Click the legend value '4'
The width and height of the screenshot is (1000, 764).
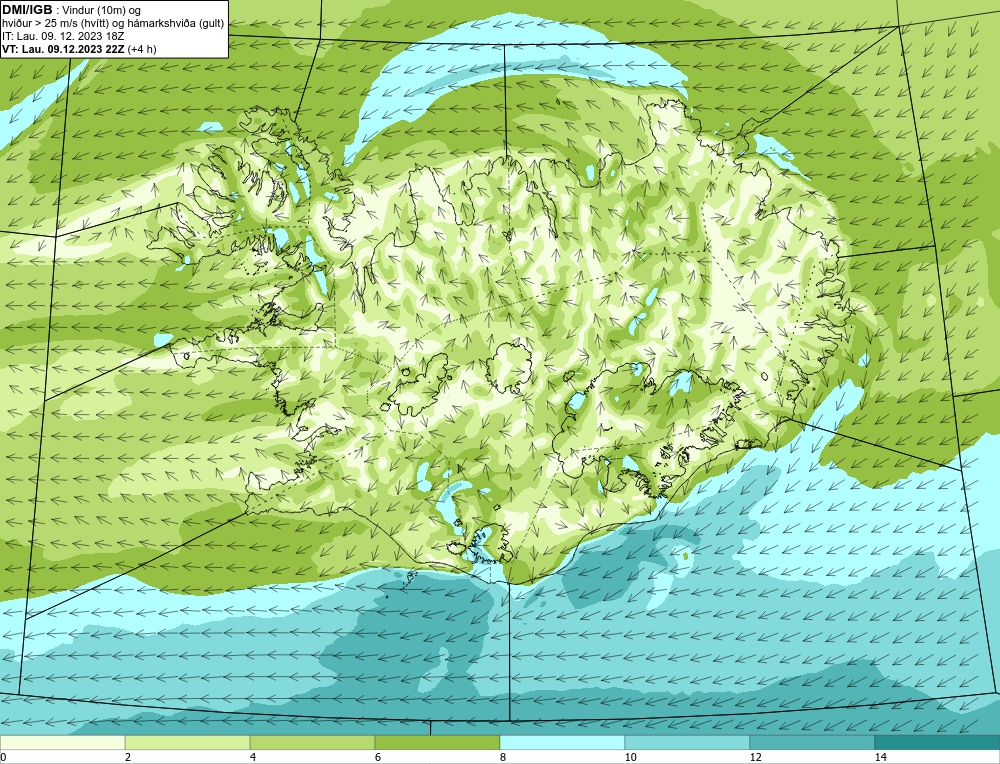pos(253,757)
